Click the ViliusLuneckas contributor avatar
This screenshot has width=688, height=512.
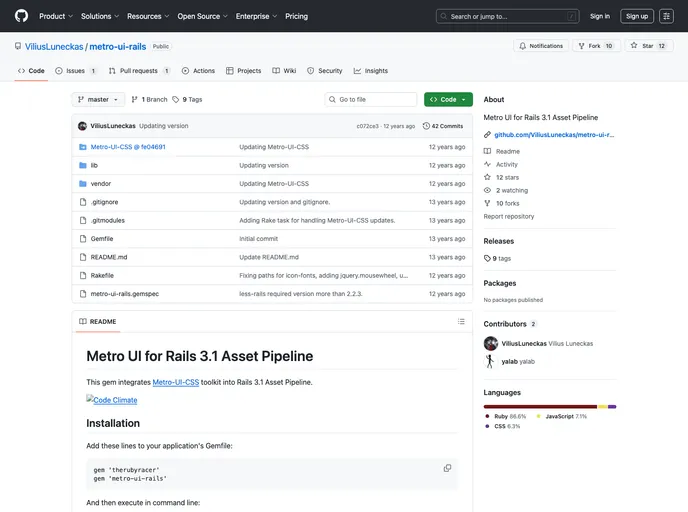pyautogui.click(x=491, y=344)
